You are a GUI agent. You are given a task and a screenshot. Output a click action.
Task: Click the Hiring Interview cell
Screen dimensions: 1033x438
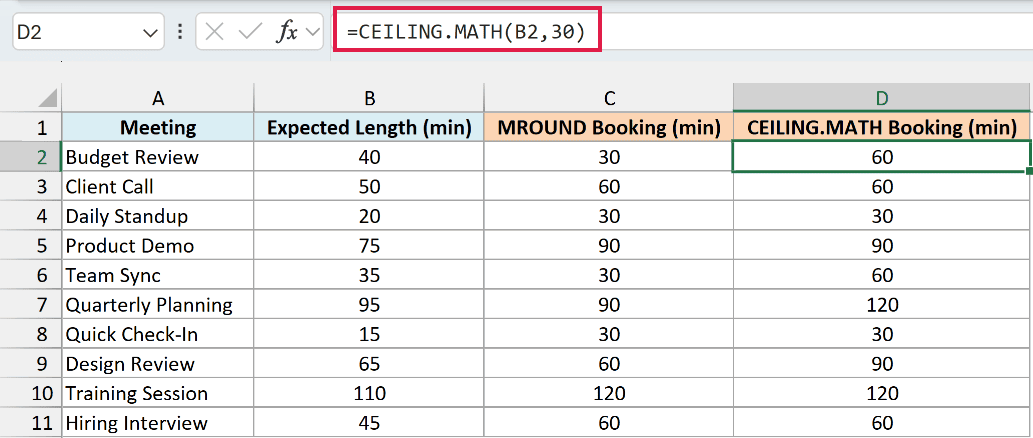tap(157, 423)
